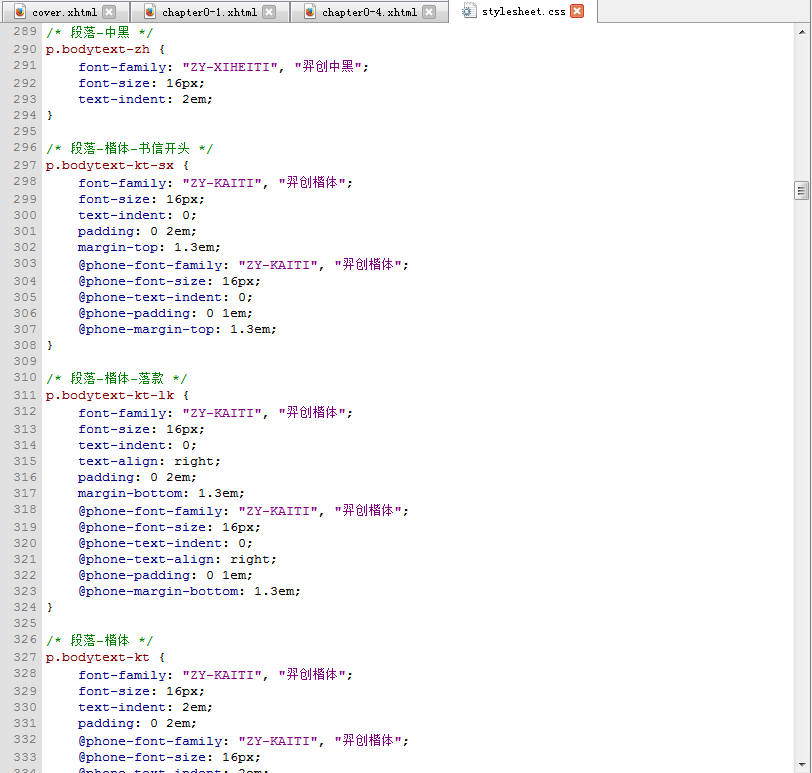Click line number 290 in the gutter
Screen dimensions: 812x773
[x=25, y=49]
